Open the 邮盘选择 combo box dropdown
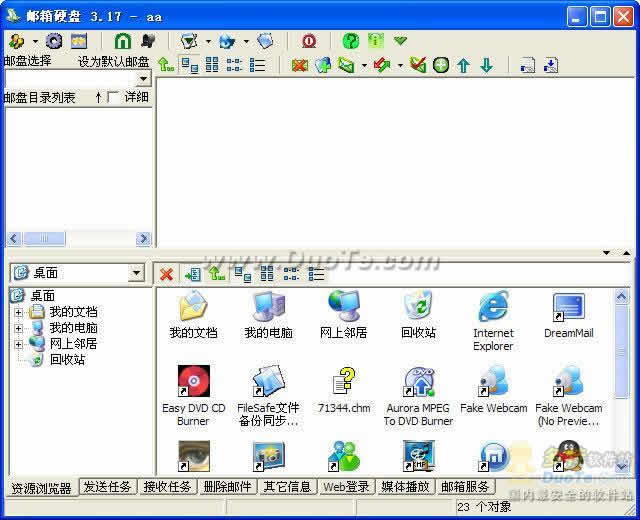The height and width of the screenshot is (520, 640). pos(143,78)
